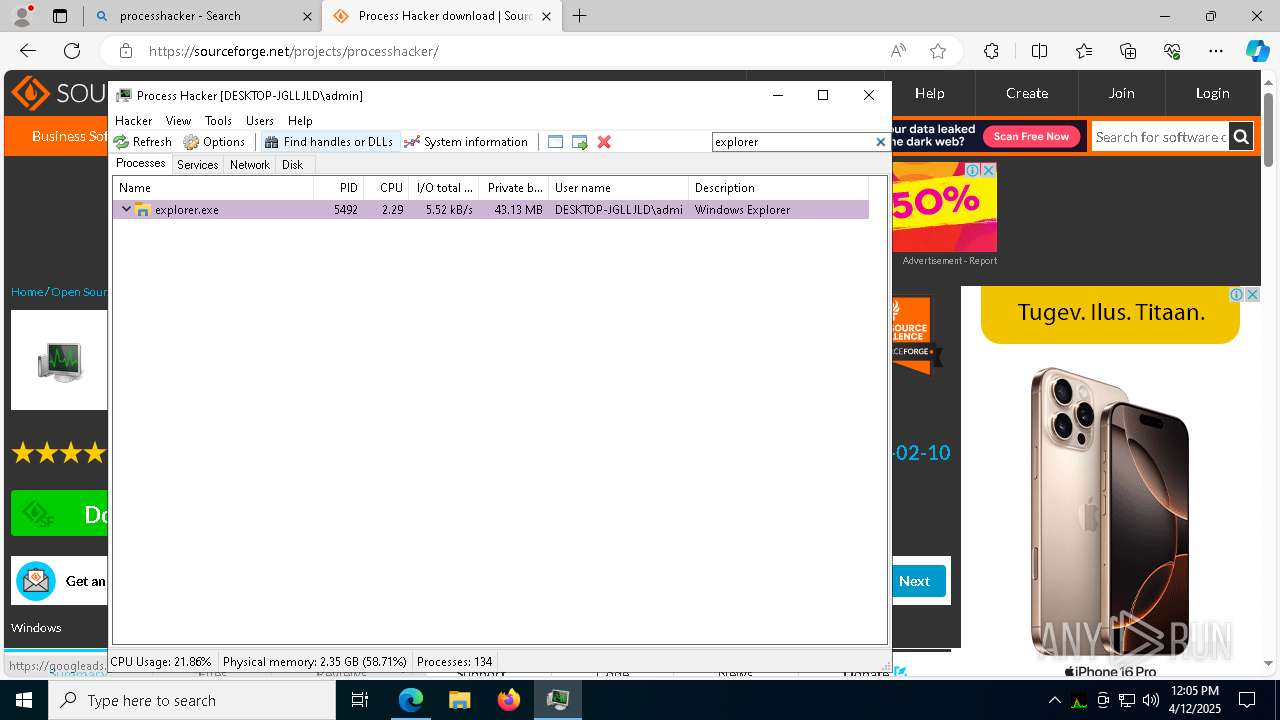Click the explorer search box
The width and height of the screenshot is (1280, 720).
[793, 142]
